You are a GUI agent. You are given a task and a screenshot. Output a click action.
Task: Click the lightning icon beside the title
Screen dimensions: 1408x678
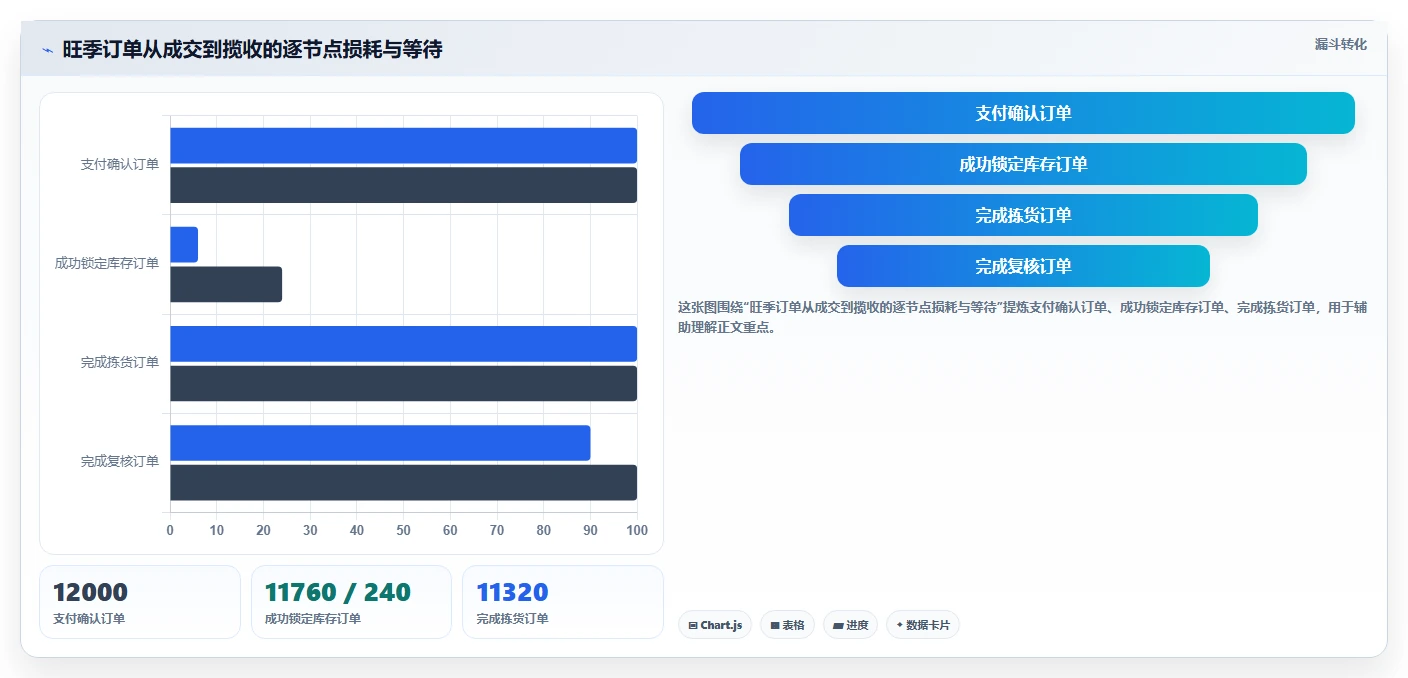click(47, 50)
